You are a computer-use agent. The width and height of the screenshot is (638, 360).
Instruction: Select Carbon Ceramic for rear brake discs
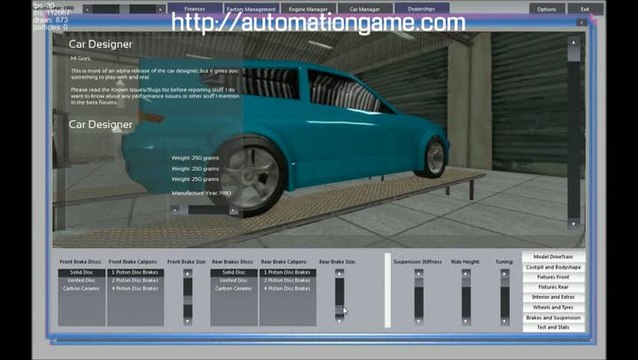[x=234, y=288]
